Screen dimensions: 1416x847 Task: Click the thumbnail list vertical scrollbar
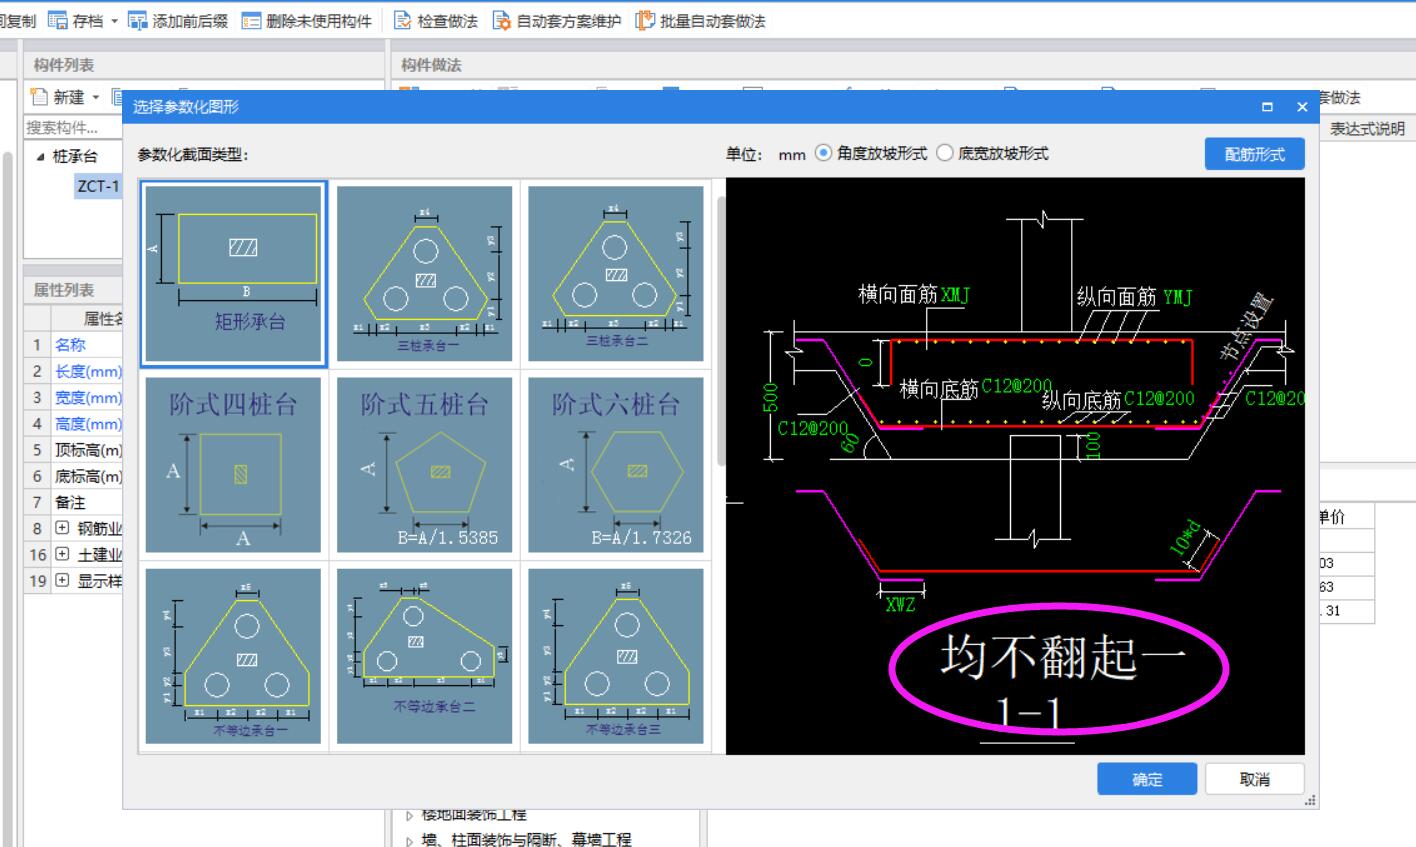720,330
